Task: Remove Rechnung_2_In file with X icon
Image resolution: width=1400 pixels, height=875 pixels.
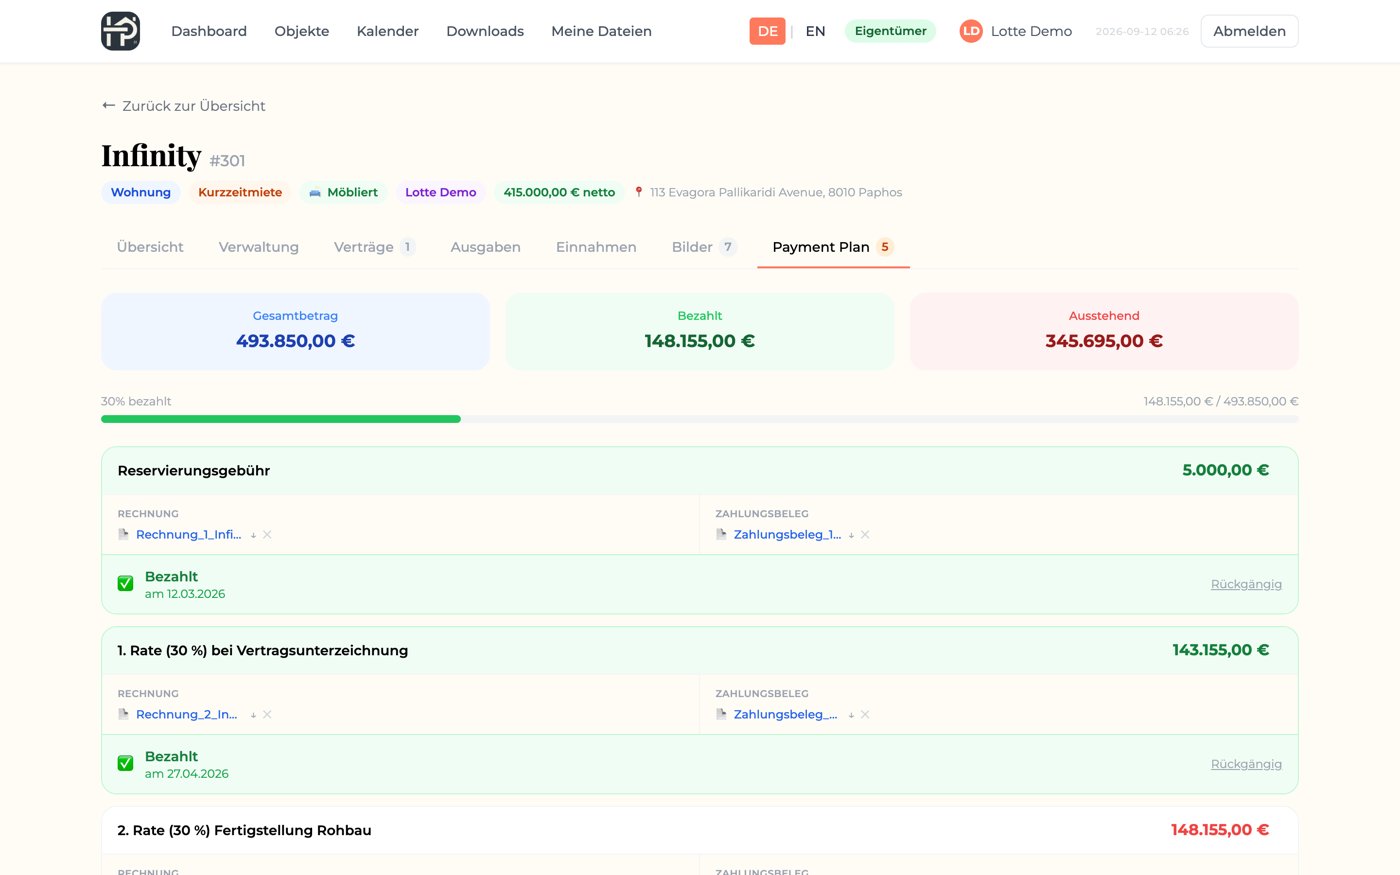Action: (267, 715)
